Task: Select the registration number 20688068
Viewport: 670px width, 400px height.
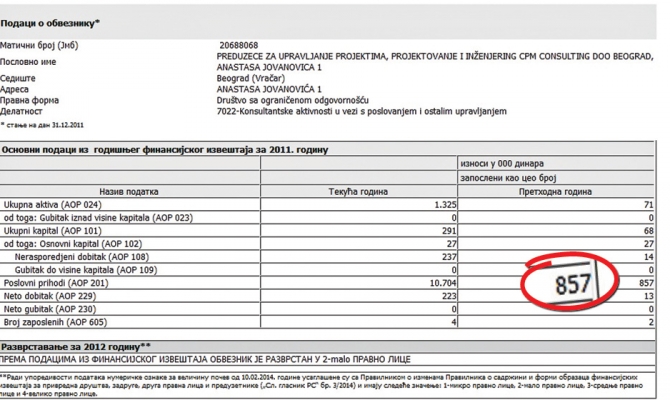Action: pos(238,45)
